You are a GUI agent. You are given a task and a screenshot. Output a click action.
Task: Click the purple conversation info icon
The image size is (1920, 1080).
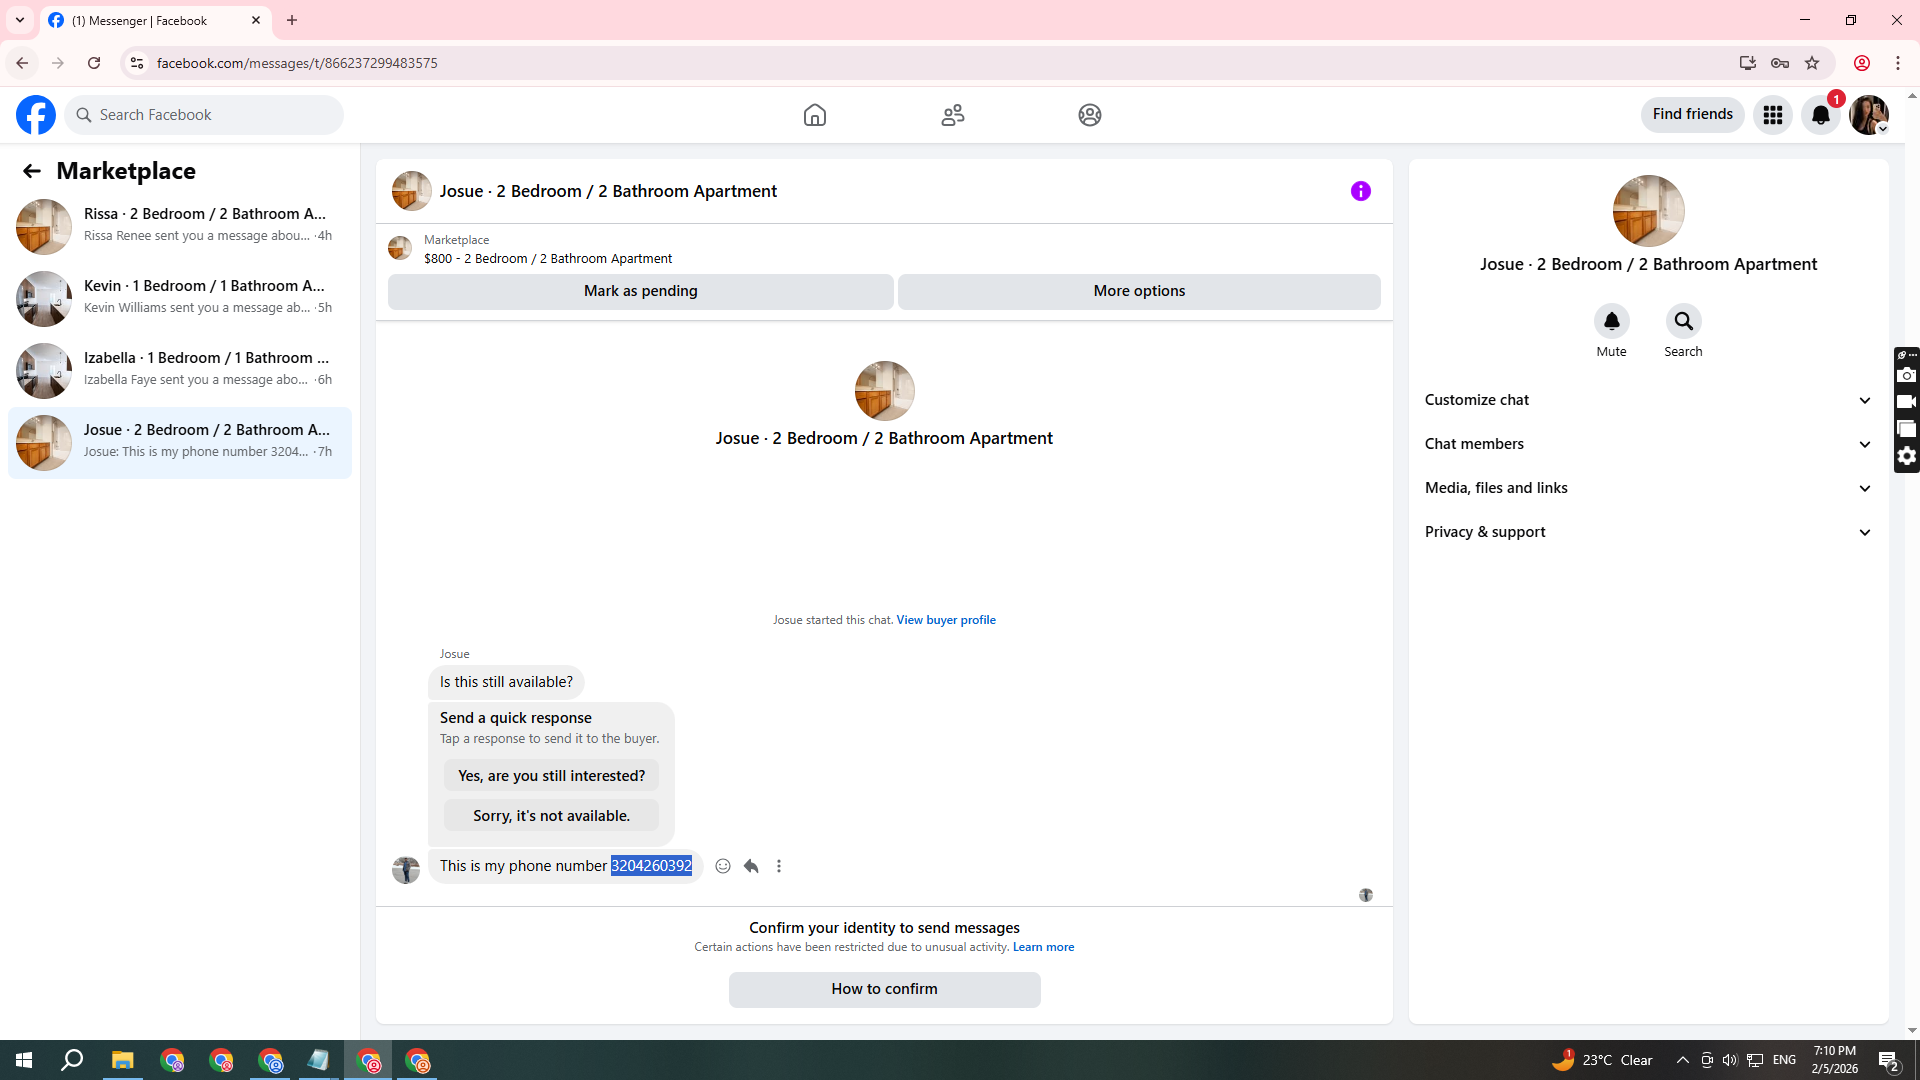(x=1360, y=191)
